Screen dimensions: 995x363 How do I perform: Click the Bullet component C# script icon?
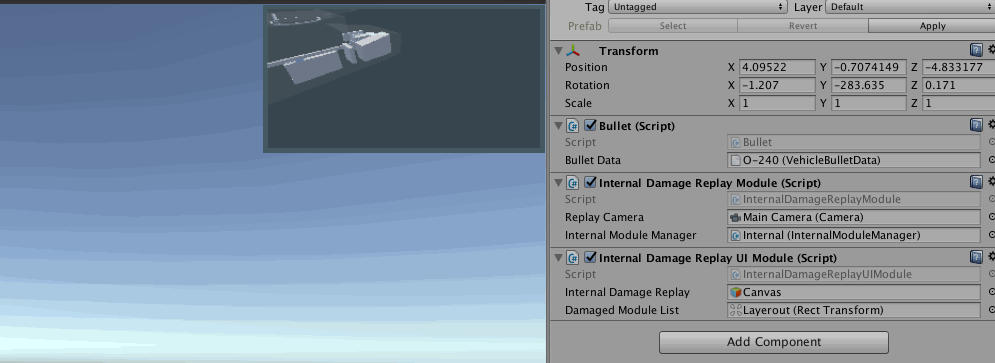573,126
